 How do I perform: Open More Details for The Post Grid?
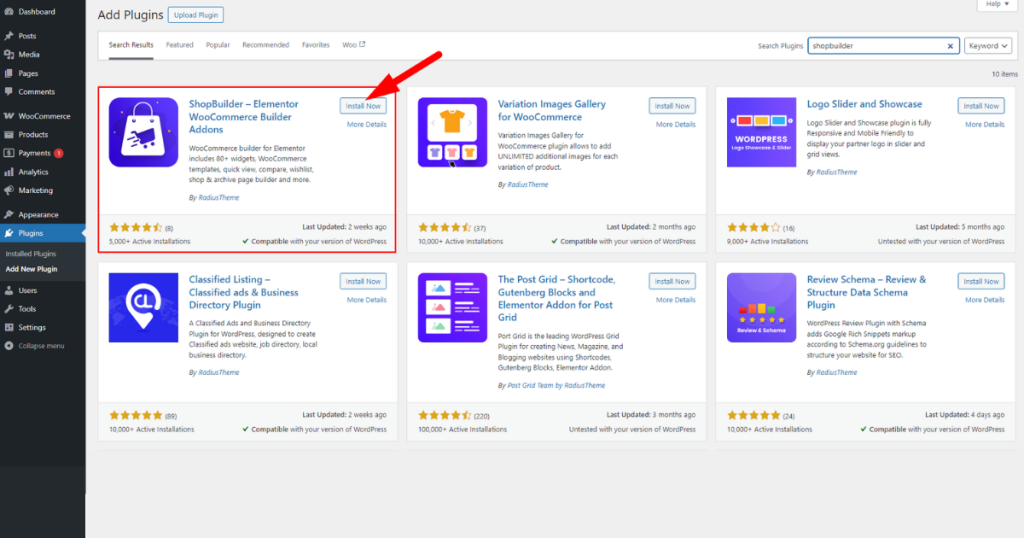click(675, 300)
